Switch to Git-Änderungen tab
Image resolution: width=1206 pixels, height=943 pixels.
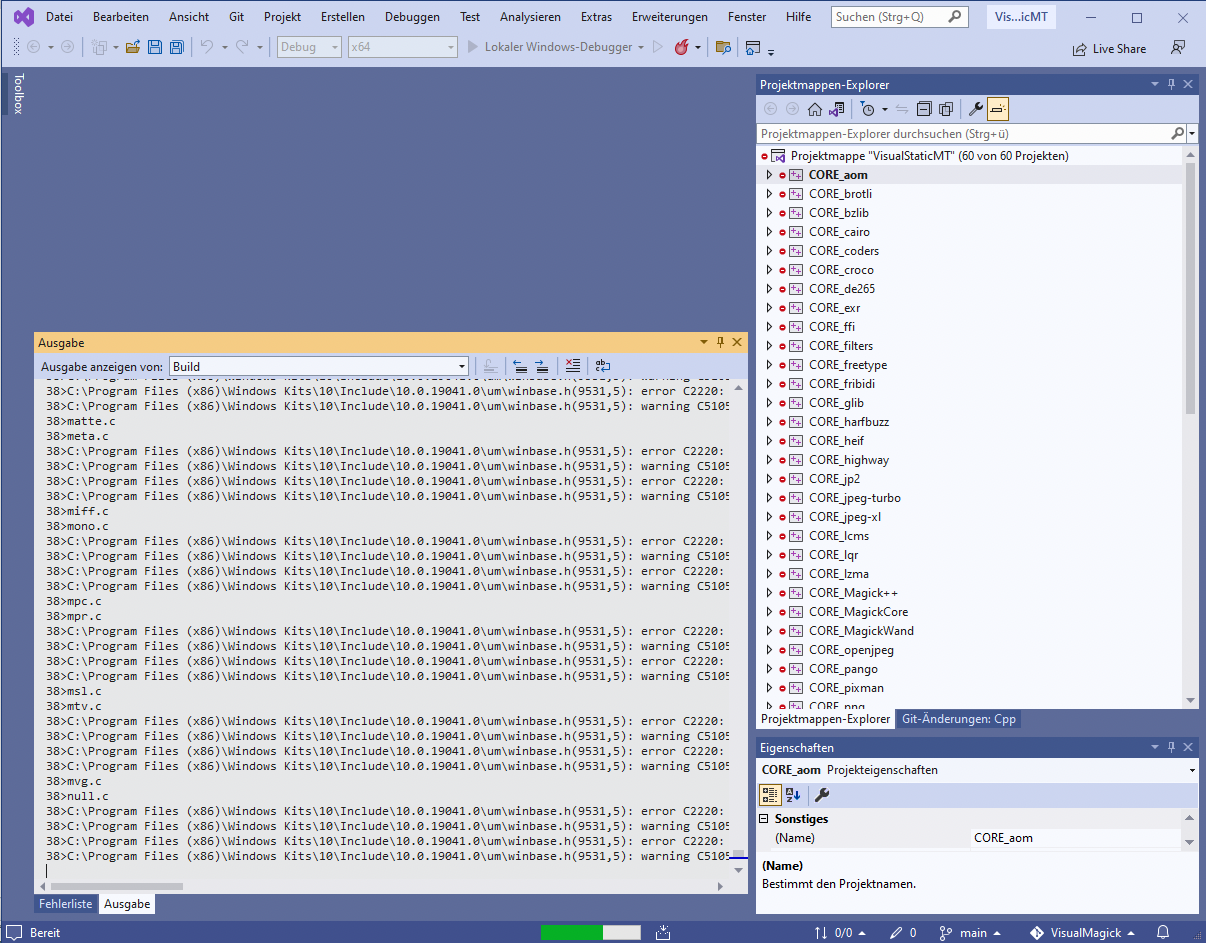click(x=959, y=719)
